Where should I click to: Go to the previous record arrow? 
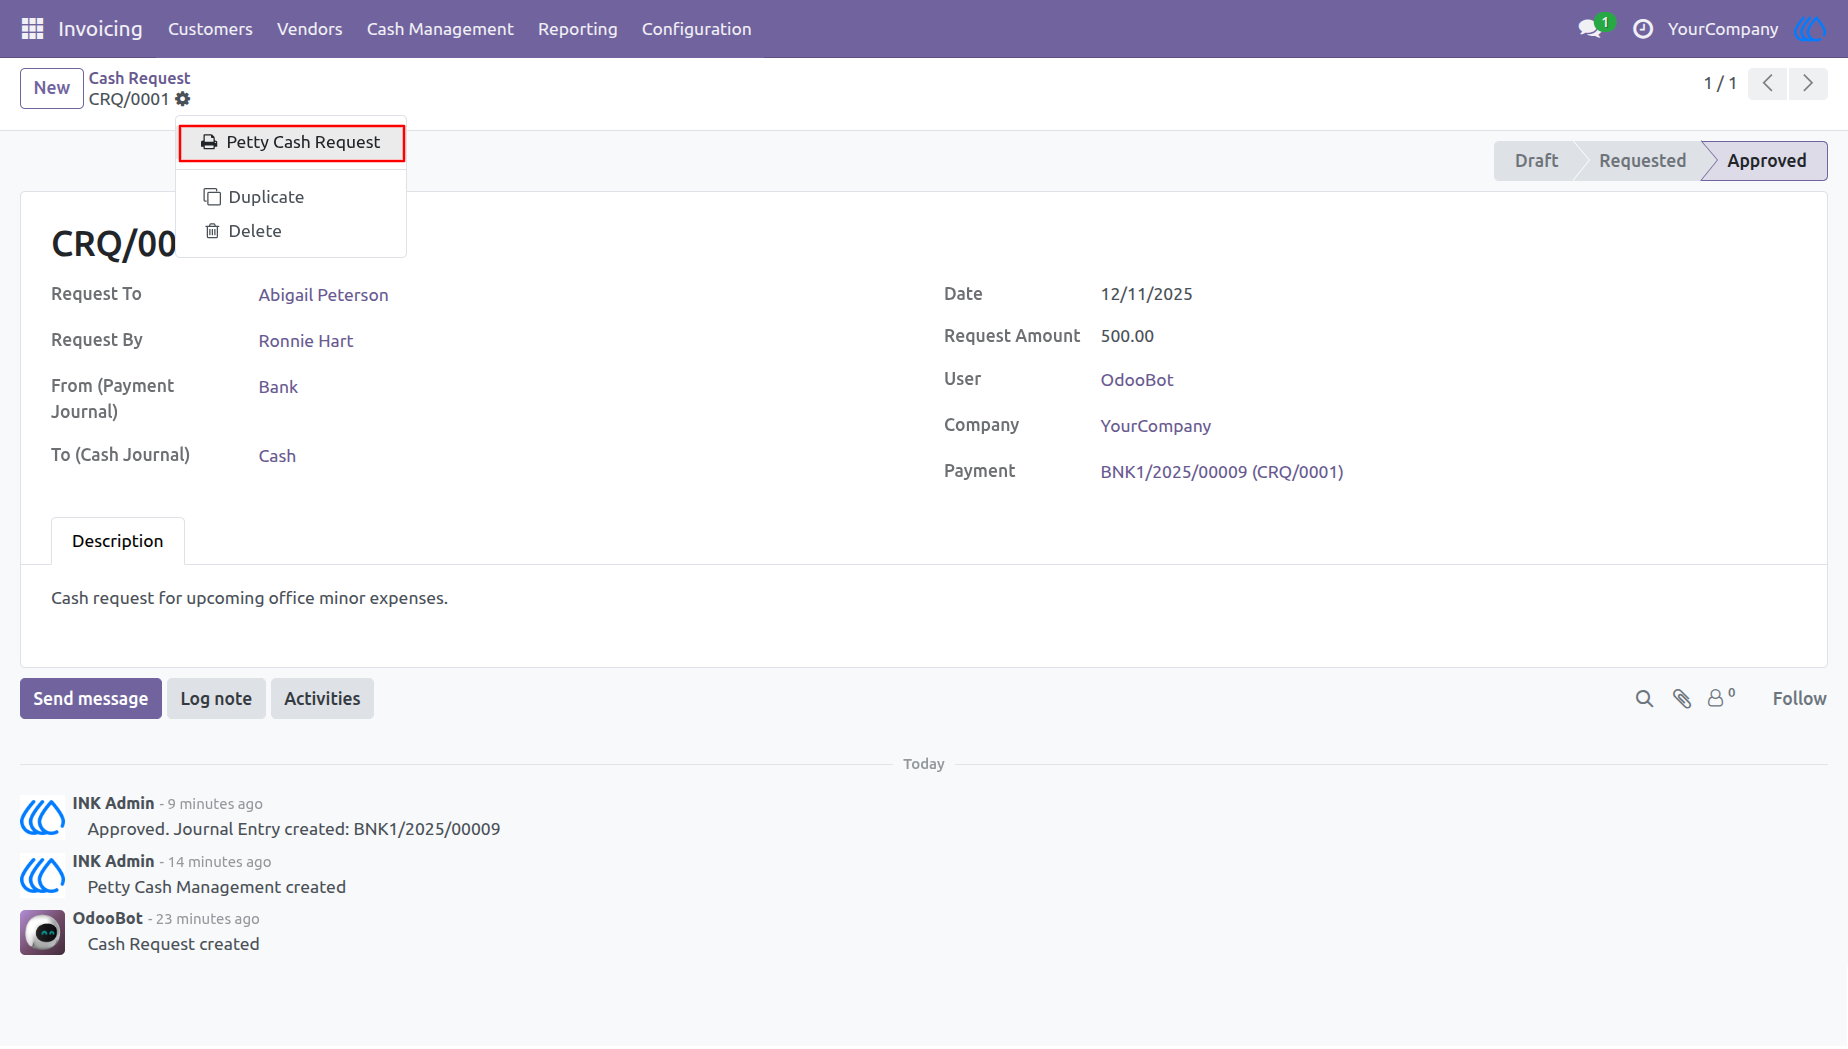tap(1768, 84)
